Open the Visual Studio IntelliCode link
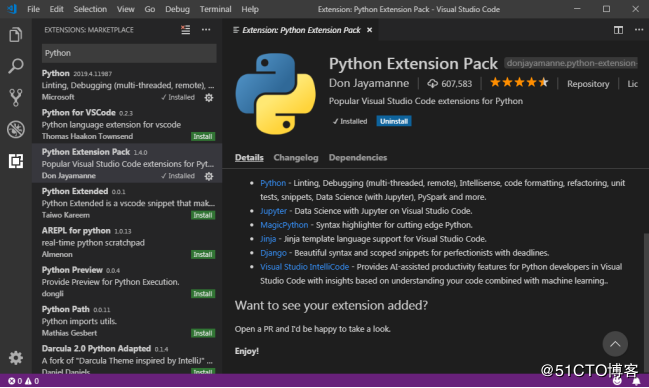The image size is (649, 388). pos(304,267)
